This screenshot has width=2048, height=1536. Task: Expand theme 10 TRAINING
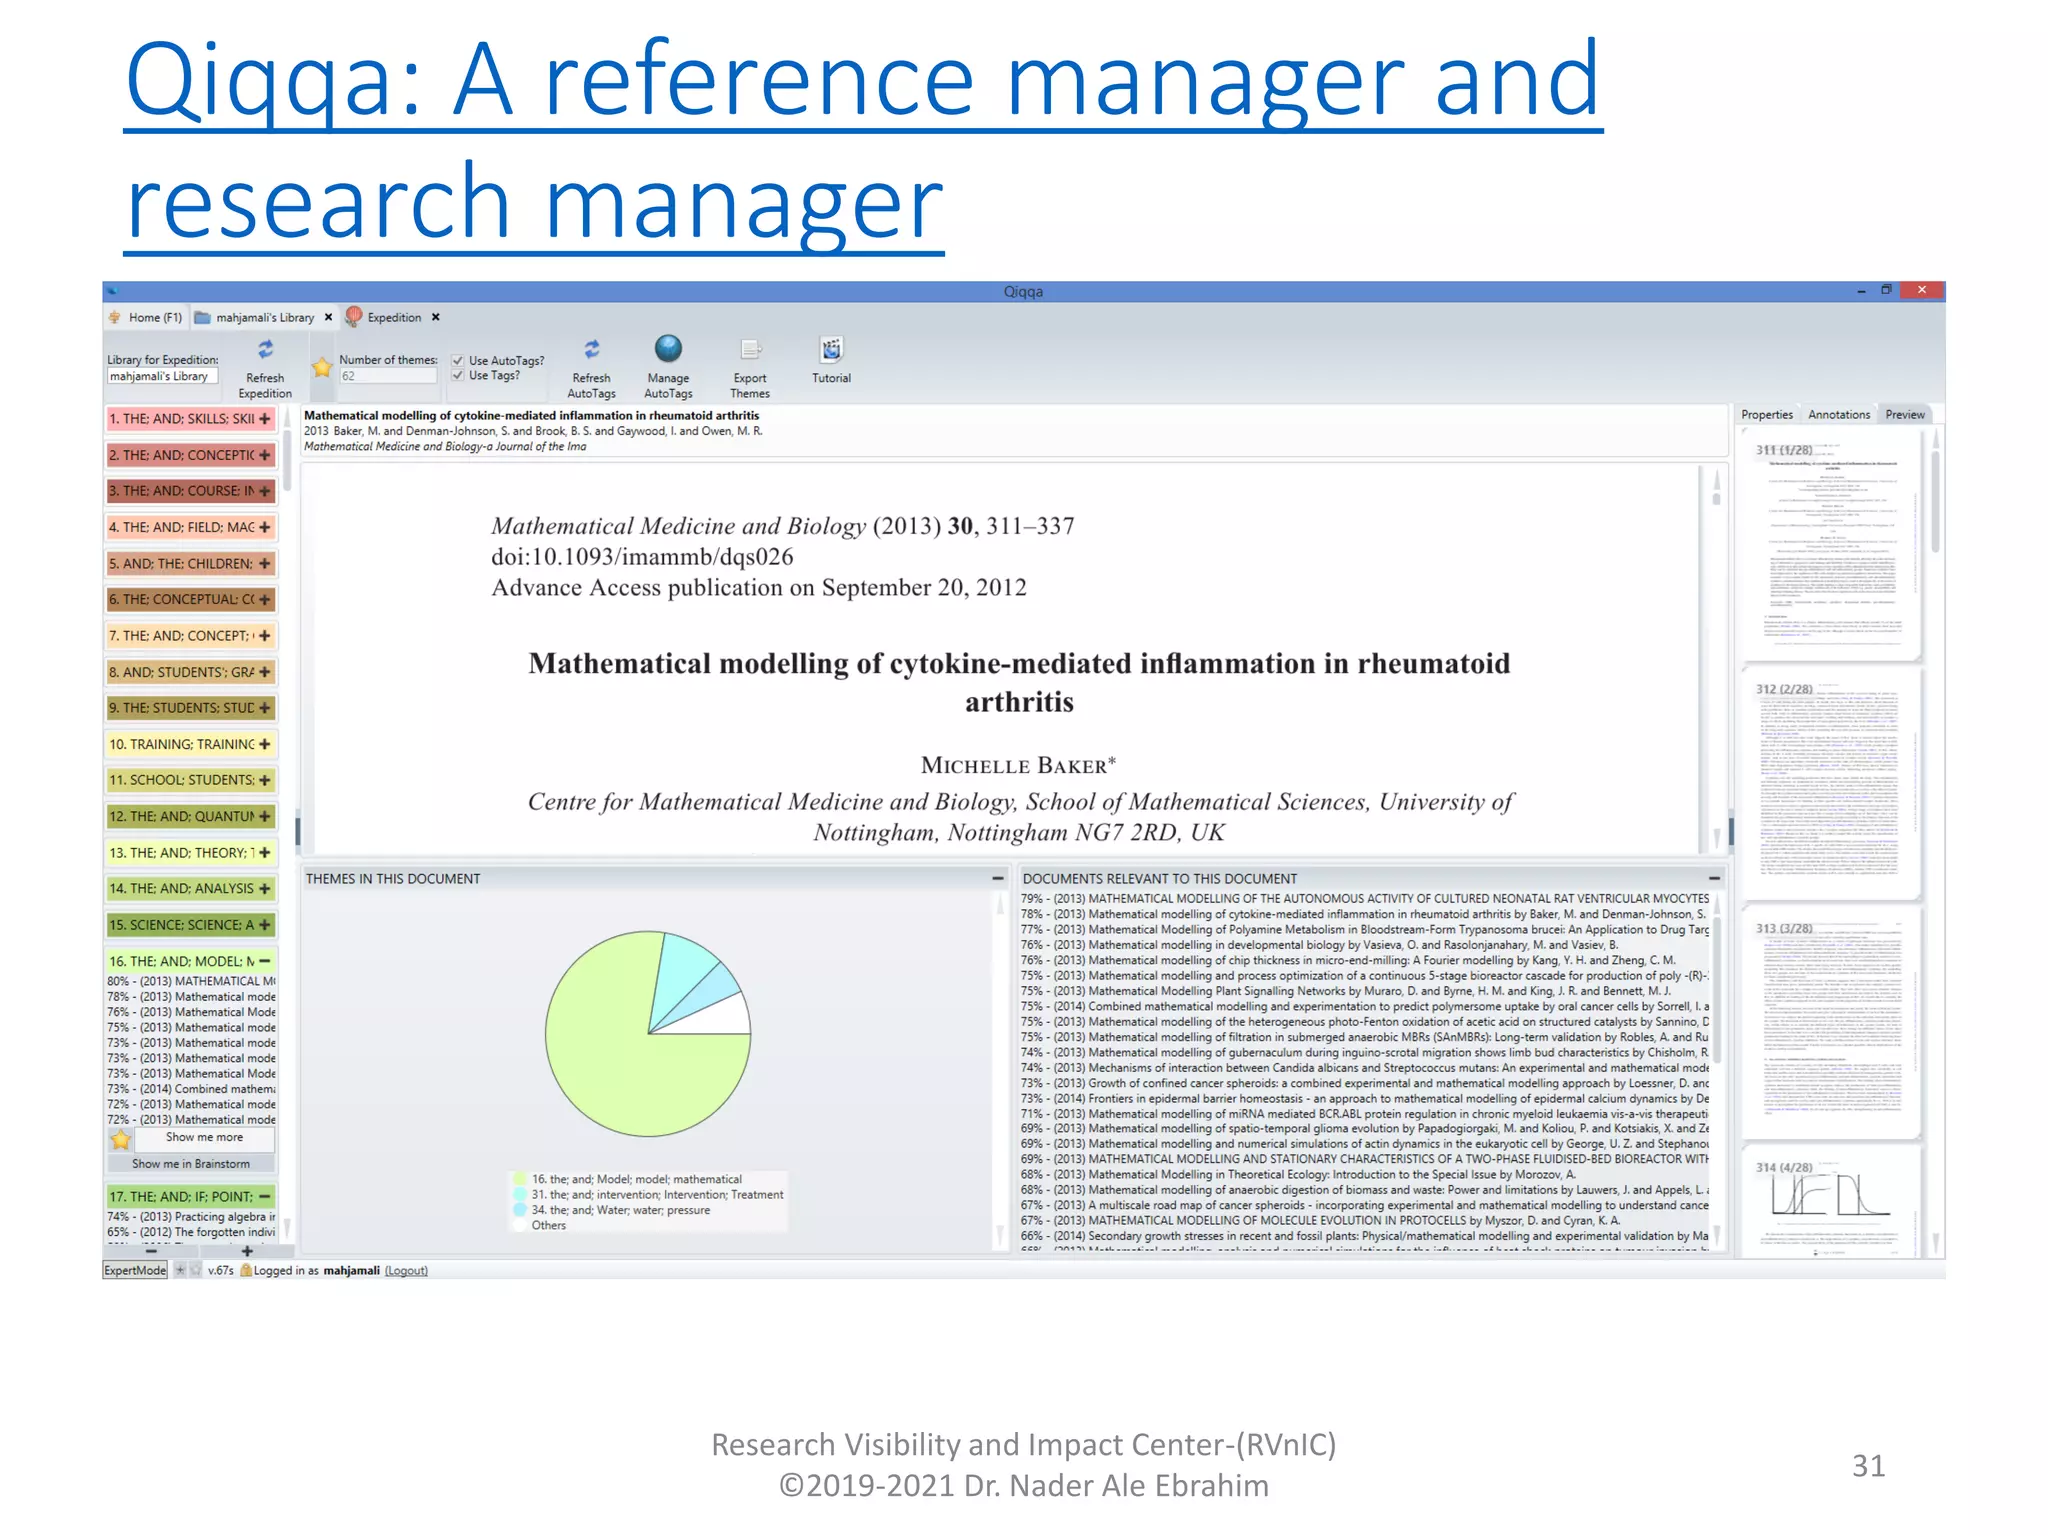(265, 744)
